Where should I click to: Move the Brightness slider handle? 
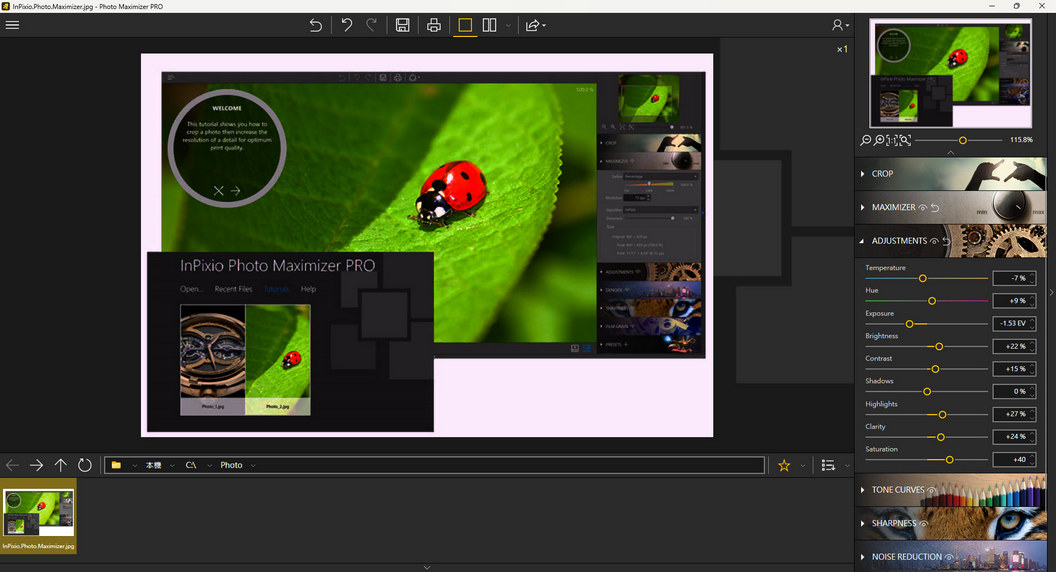pos(939,346)
